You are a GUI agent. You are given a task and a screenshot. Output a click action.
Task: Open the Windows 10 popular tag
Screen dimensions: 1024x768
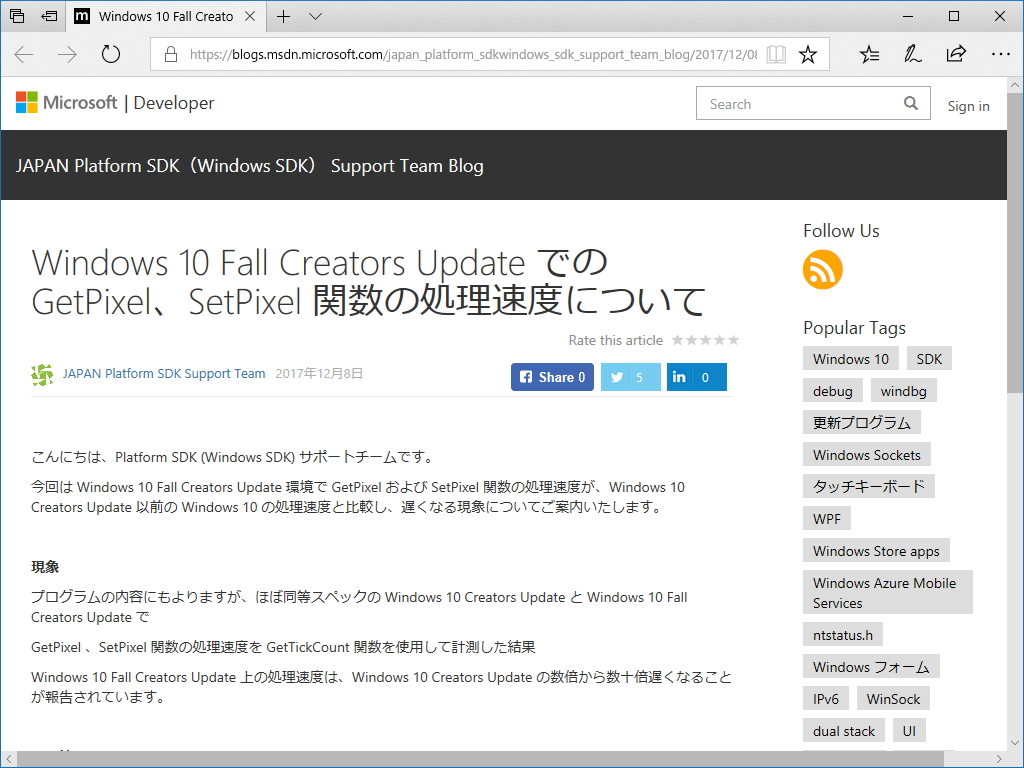click(x=850, y=358)
